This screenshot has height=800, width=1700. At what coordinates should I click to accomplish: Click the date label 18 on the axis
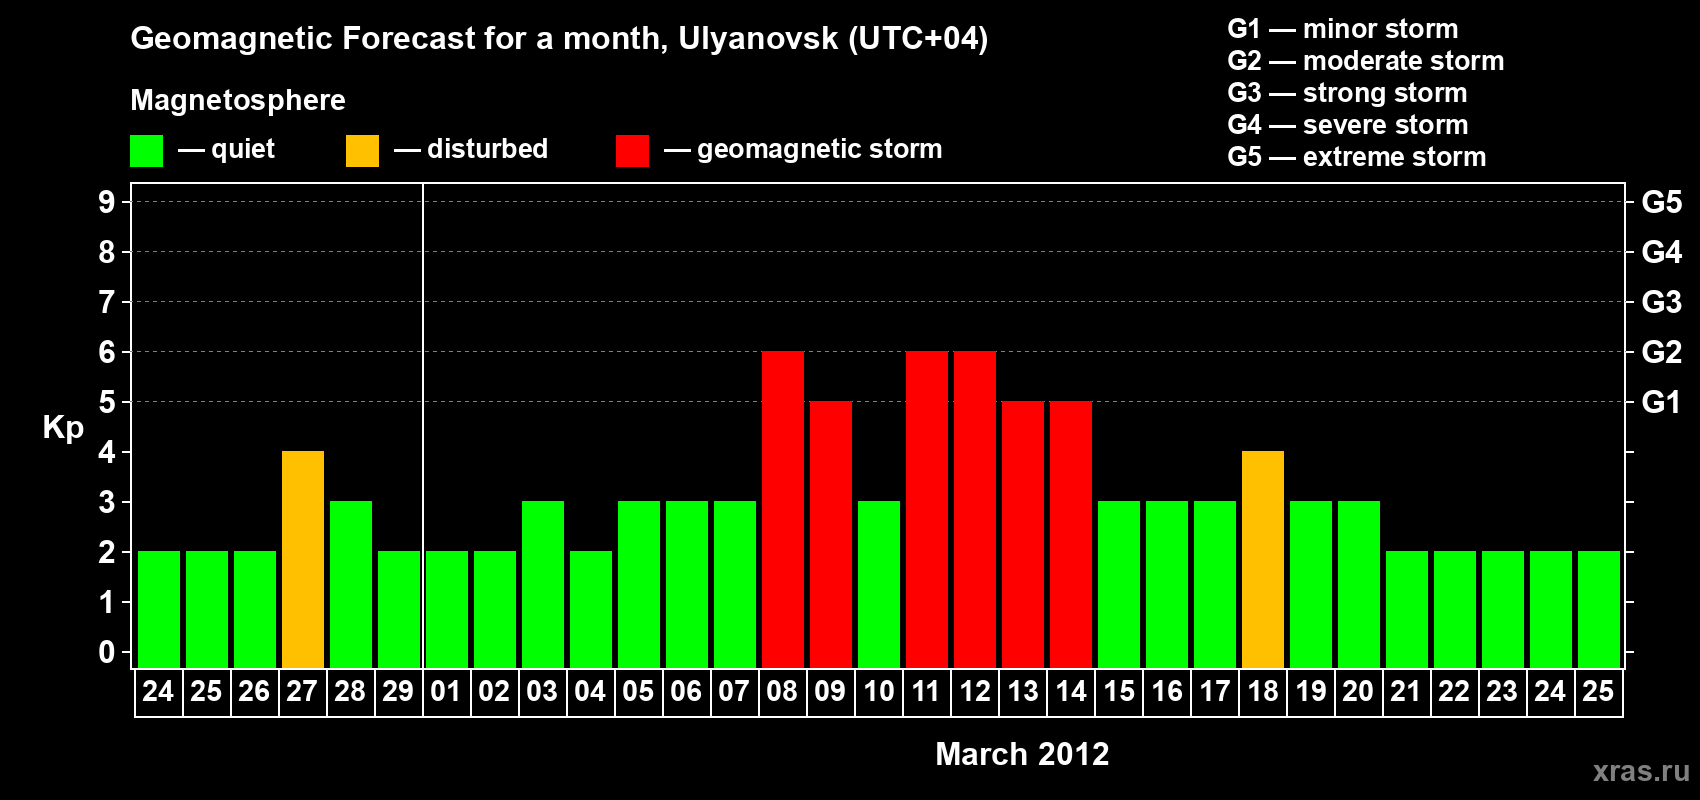click(x=1263, y=692)
